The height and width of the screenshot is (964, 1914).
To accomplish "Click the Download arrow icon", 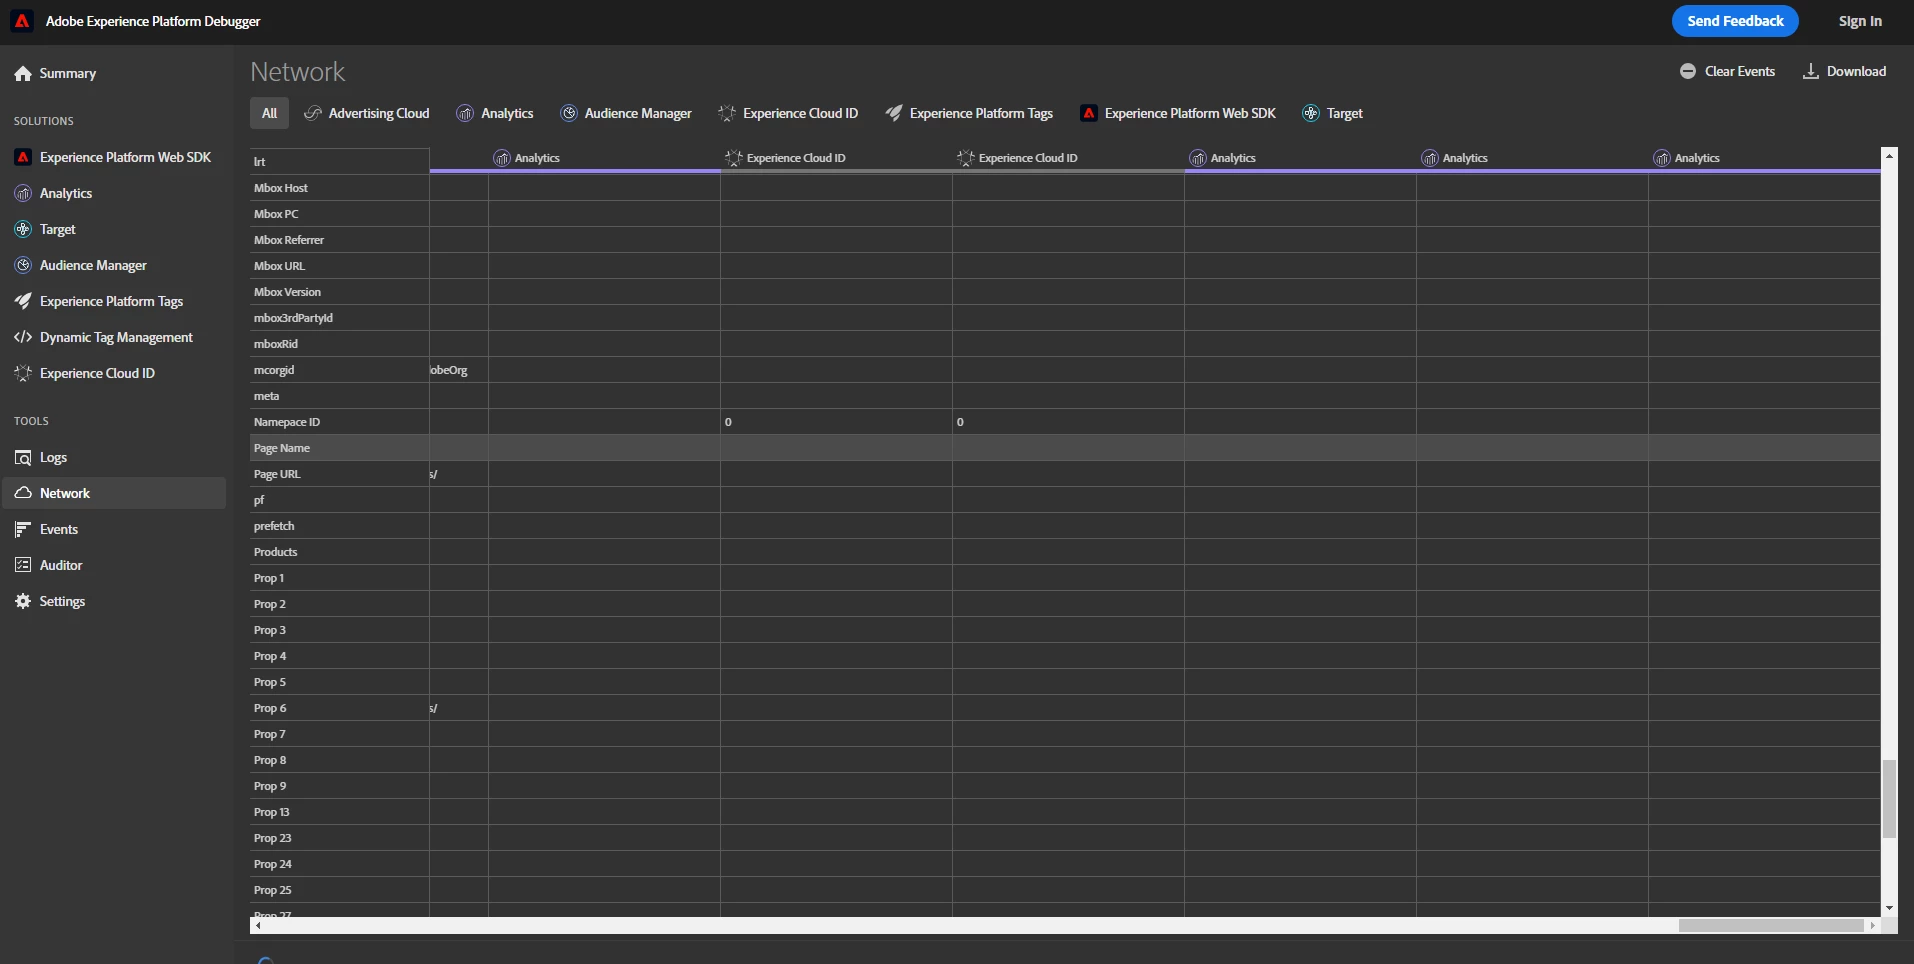I will tap(1810, 72).
